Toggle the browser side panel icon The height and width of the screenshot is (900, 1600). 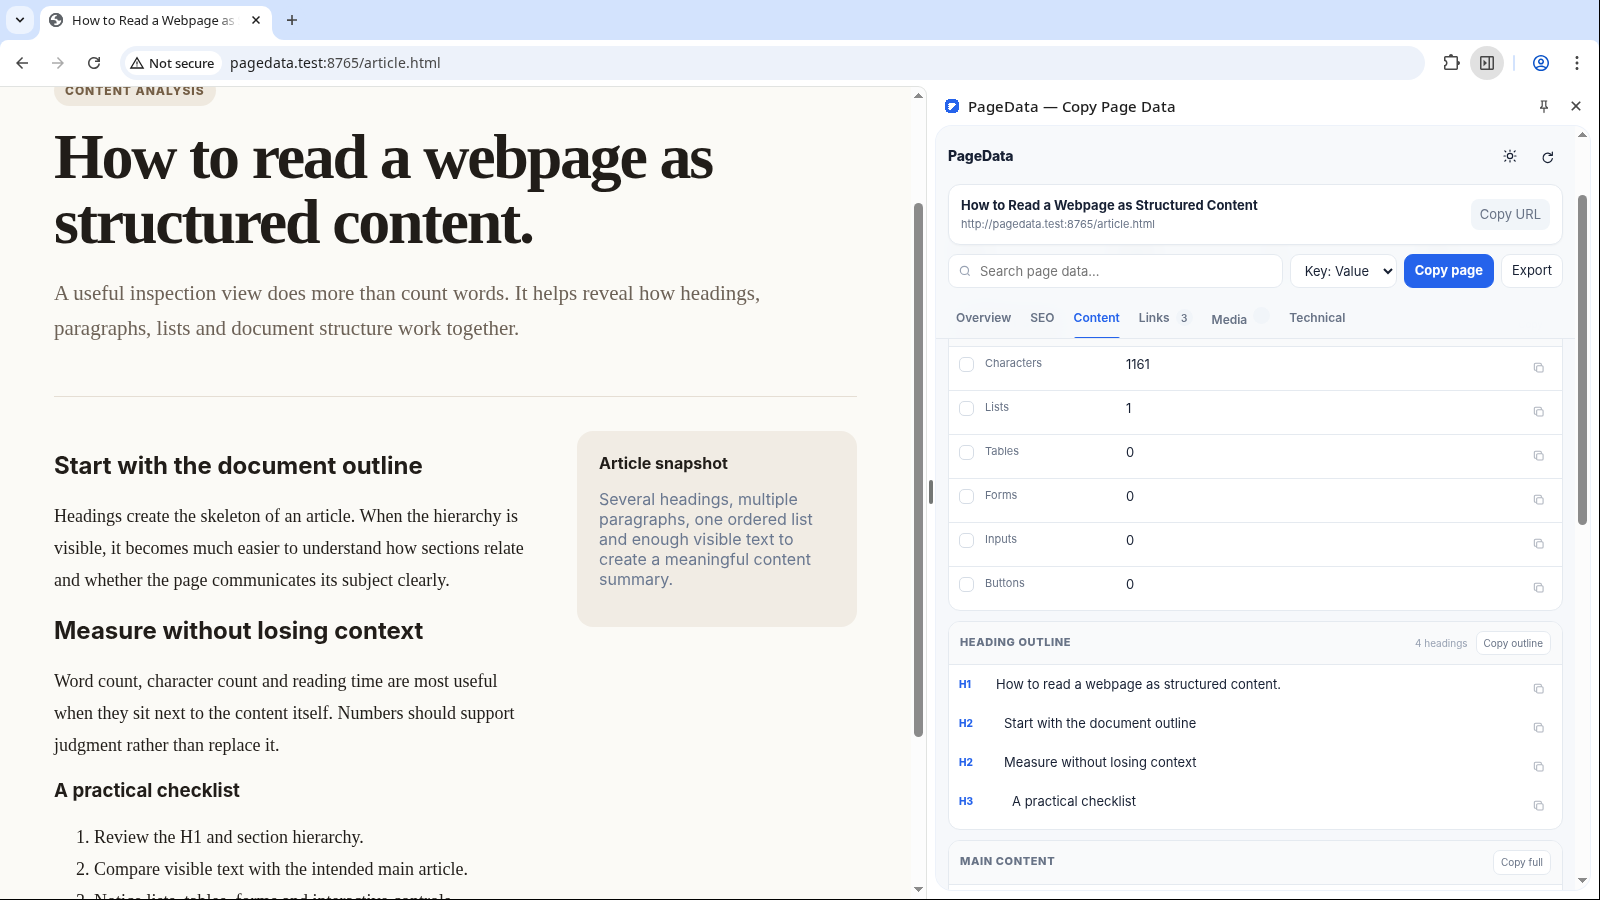(1487, 63)
